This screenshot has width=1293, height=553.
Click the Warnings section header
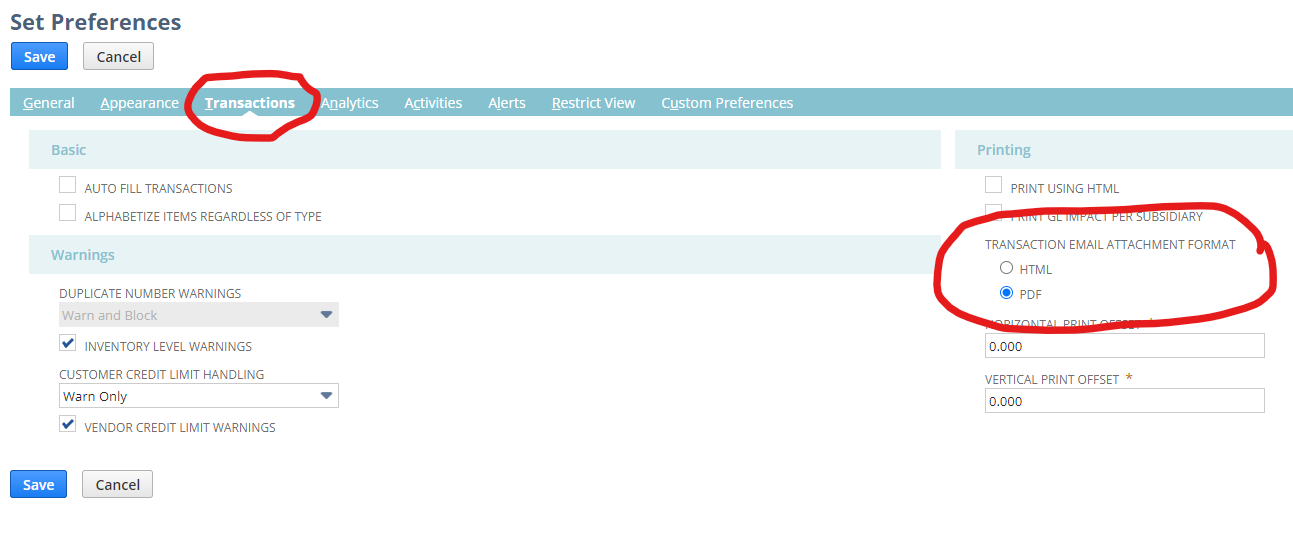point(485,255)
